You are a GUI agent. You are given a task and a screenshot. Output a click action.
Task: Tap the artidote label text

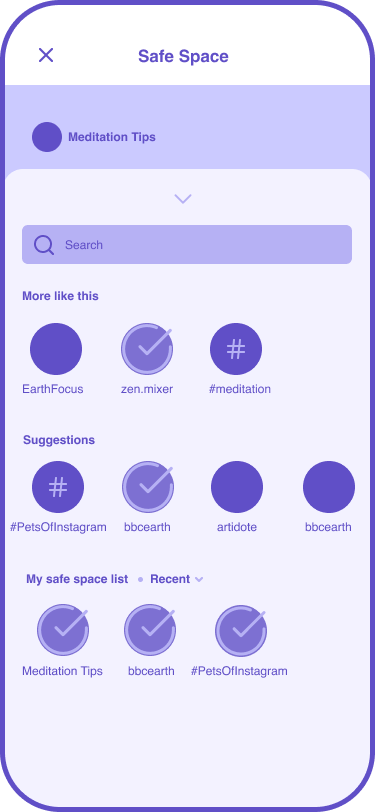tap(237, 527)
